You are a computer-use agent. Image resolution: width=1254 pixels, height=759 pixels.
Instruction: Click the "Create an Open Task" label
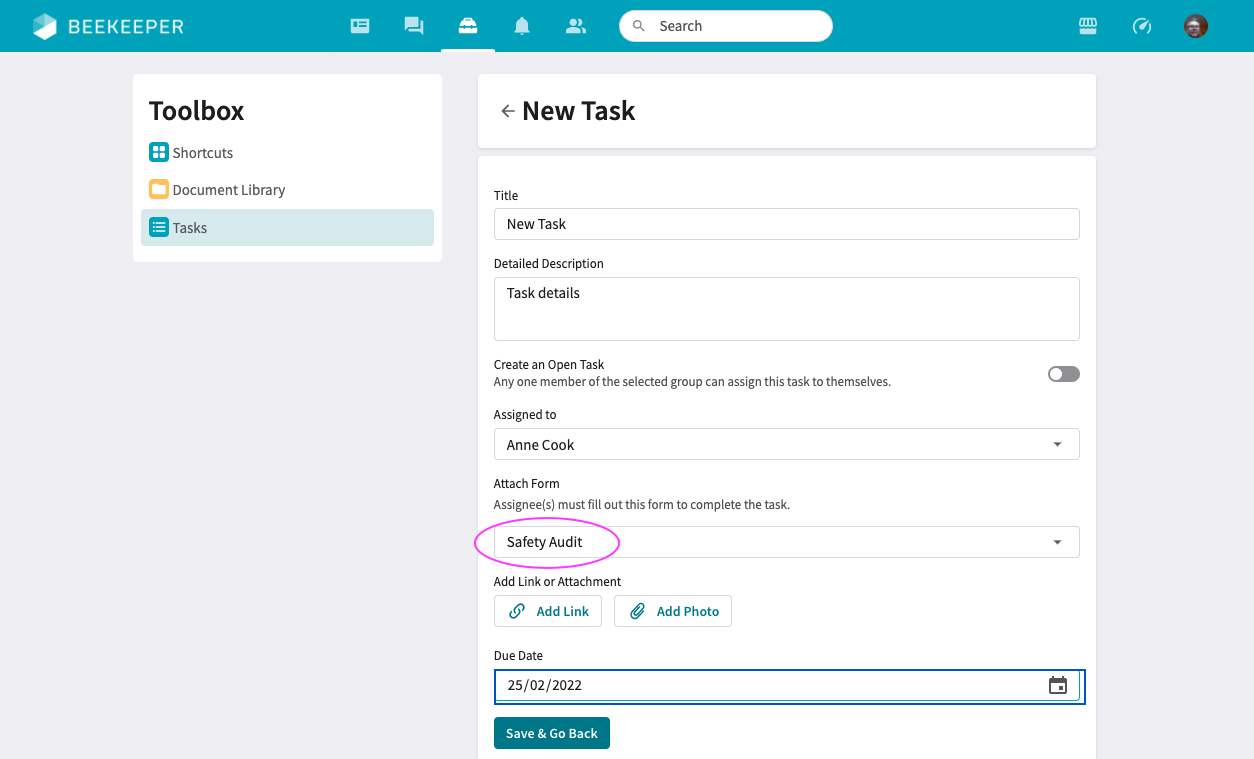pos(549,365)
